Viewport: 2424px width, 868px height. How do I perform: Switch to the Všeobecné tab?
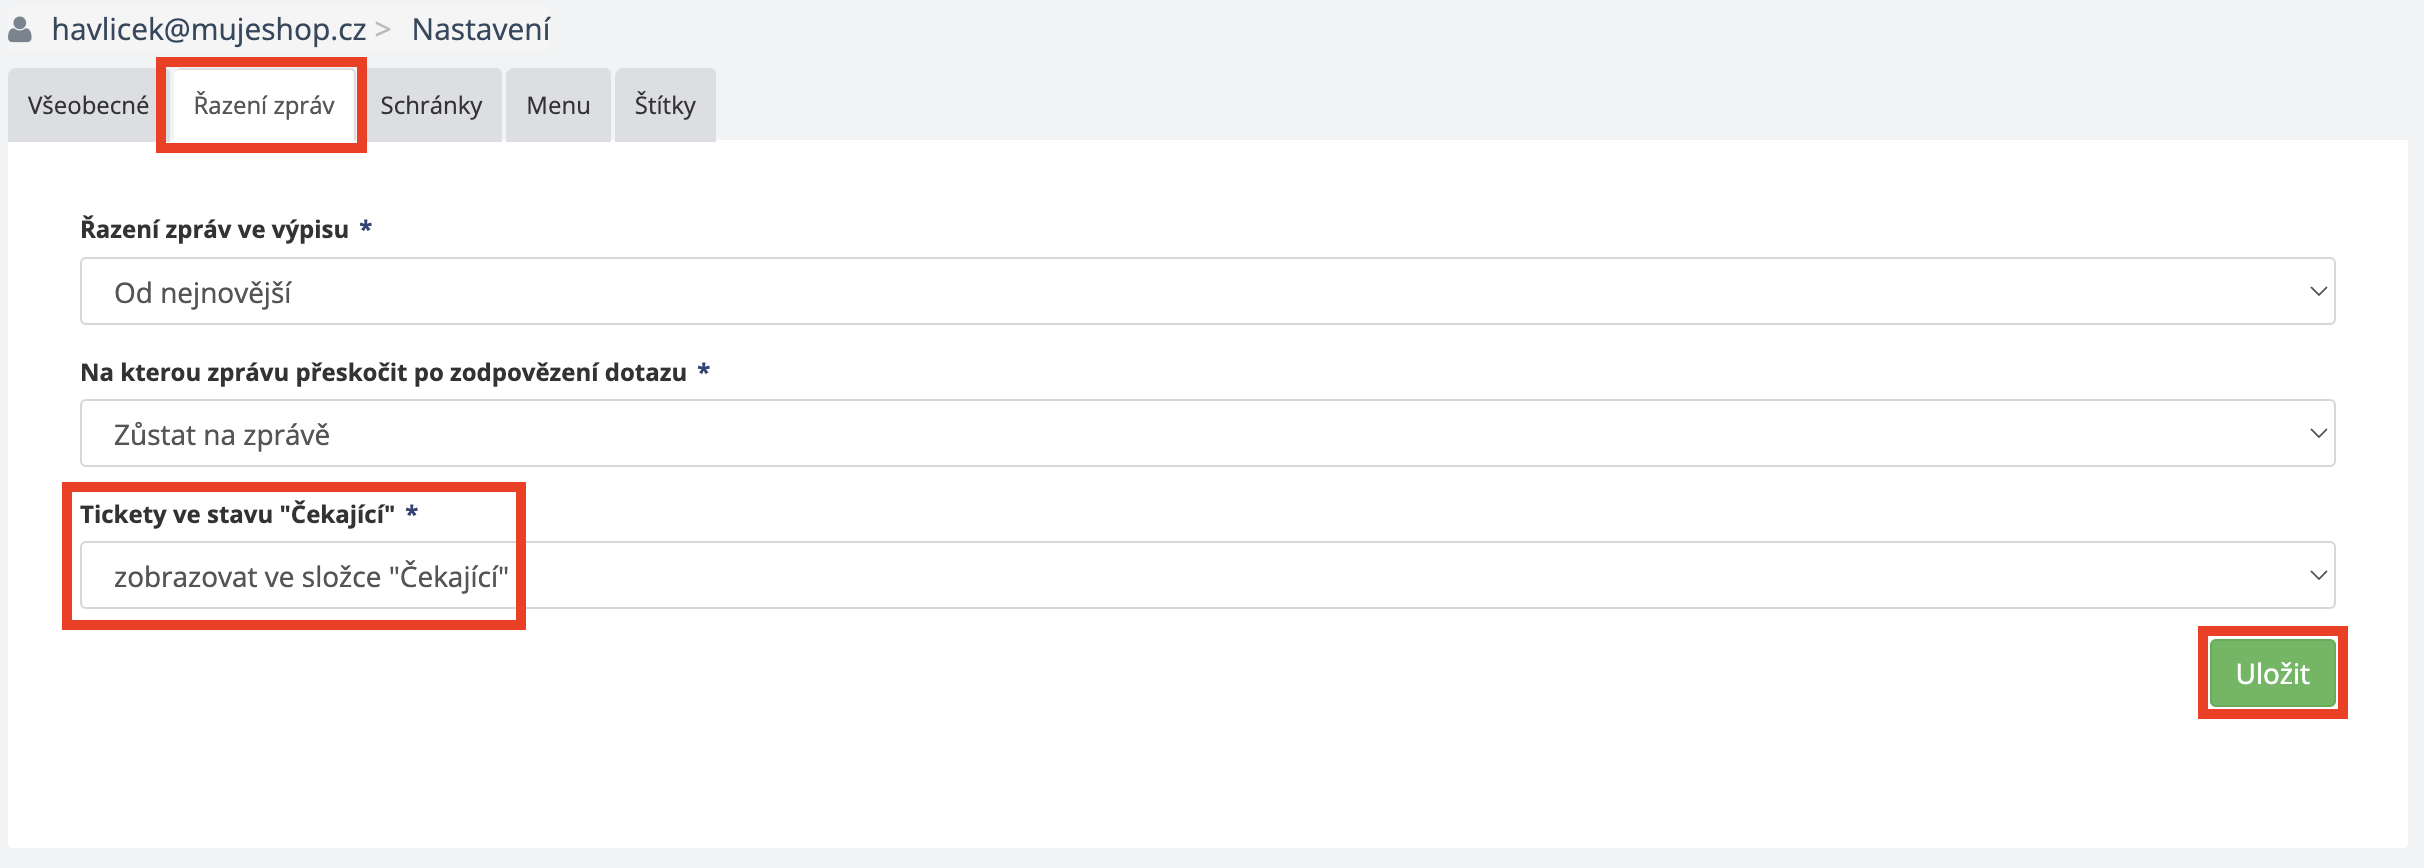click(x=88, y=106)
